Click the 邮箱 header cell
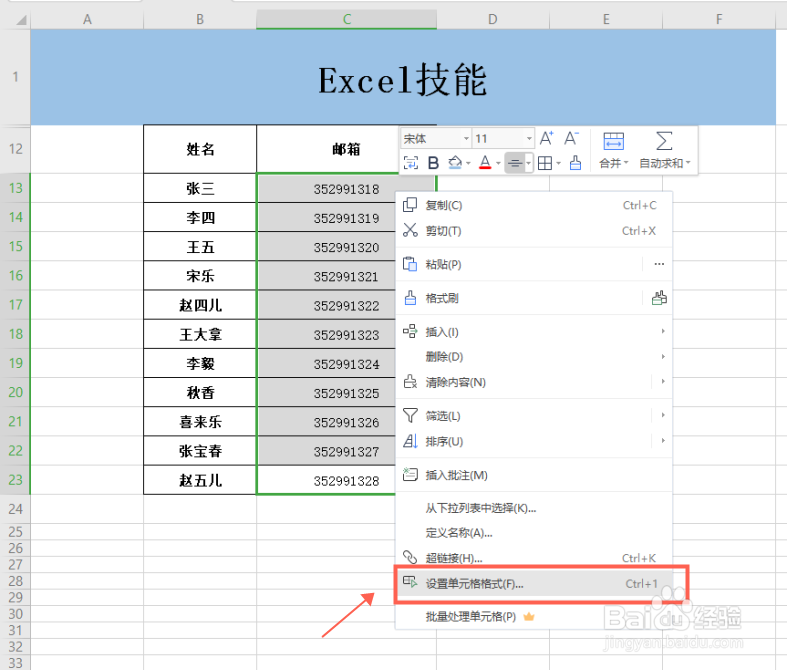This screenshot has height=670, width=787. click(x=346, y=149)
